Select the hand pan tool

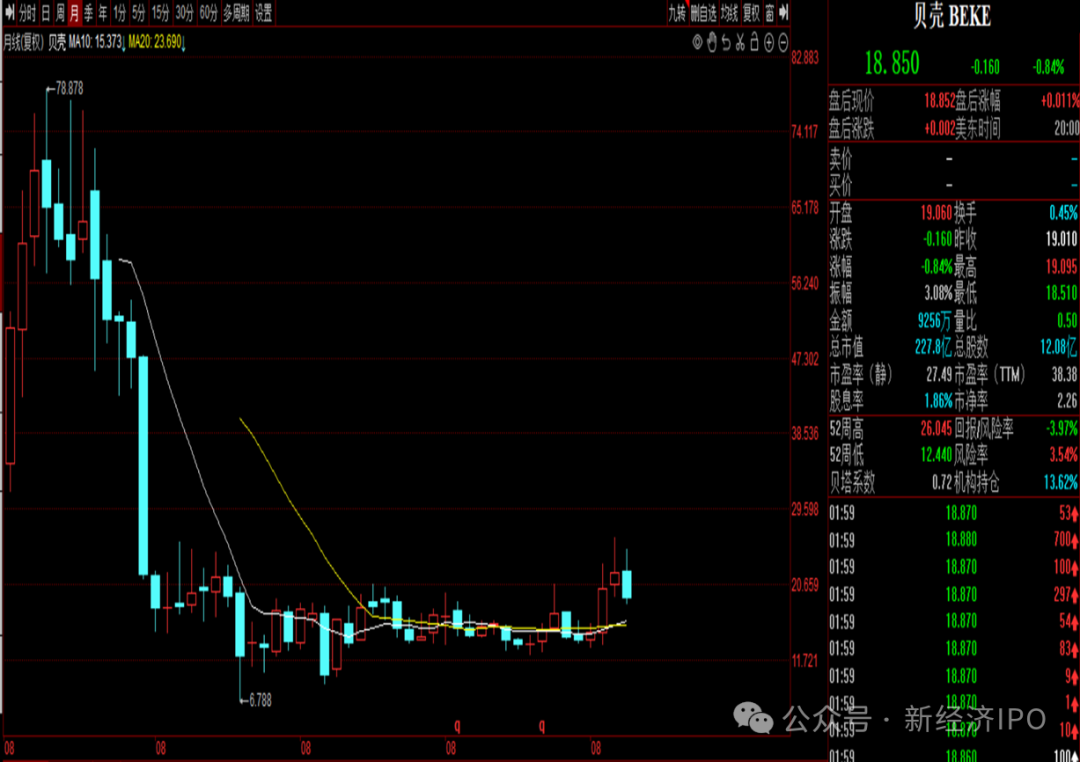(x=712, y=43)
